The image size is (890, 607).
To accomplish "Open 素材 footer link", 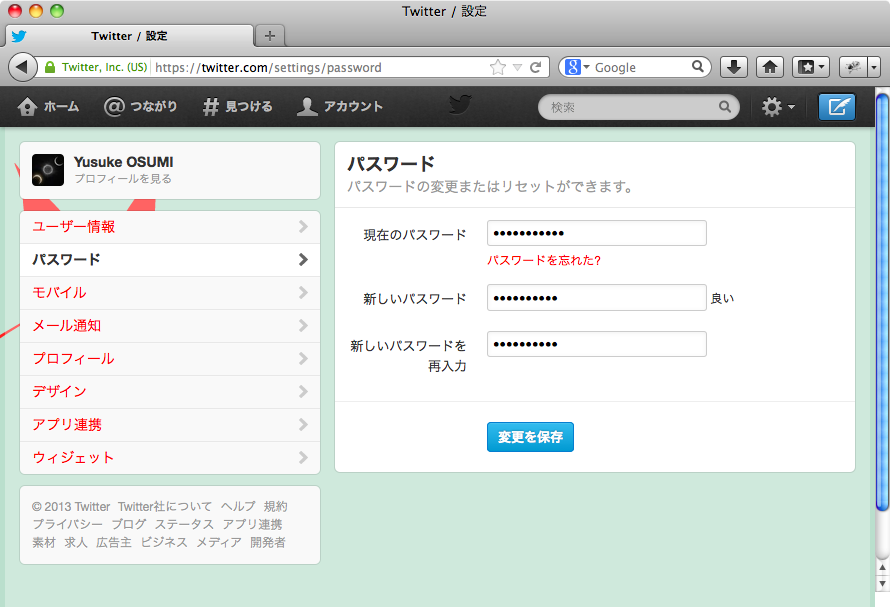I will (44, 542).
